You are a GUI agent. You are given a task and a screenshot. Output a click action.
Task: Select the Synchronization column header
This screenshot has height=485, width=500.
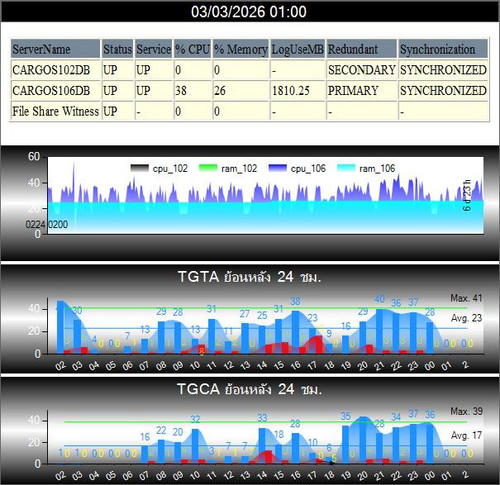point(443,49)
